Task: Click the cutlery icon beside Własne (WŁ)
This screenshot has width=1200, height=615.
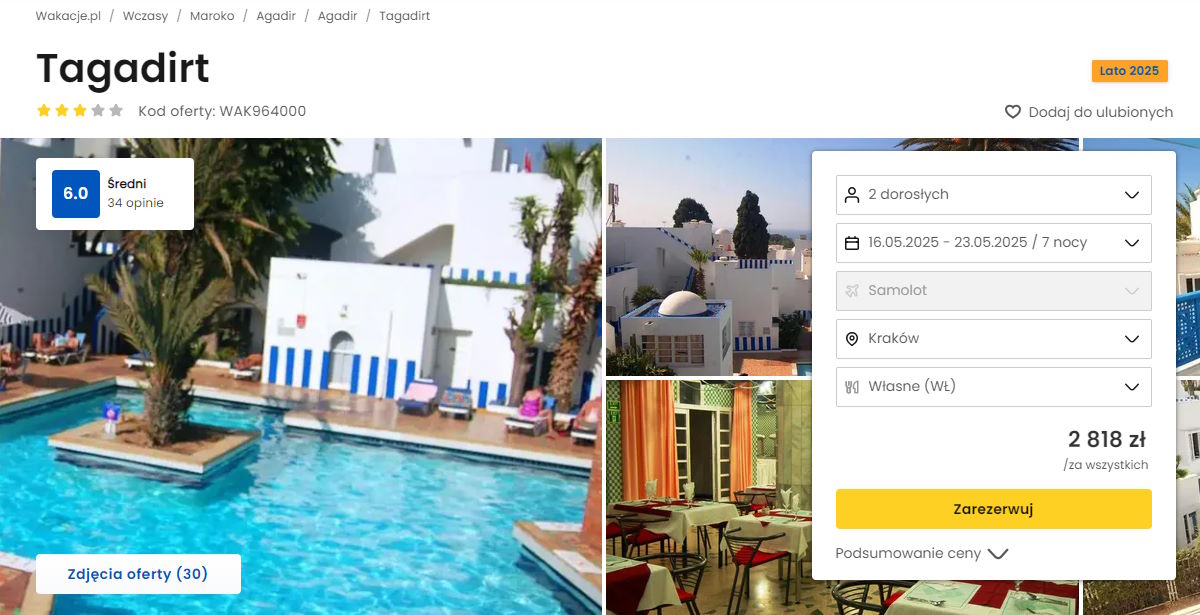Action: tap(852, 387)
